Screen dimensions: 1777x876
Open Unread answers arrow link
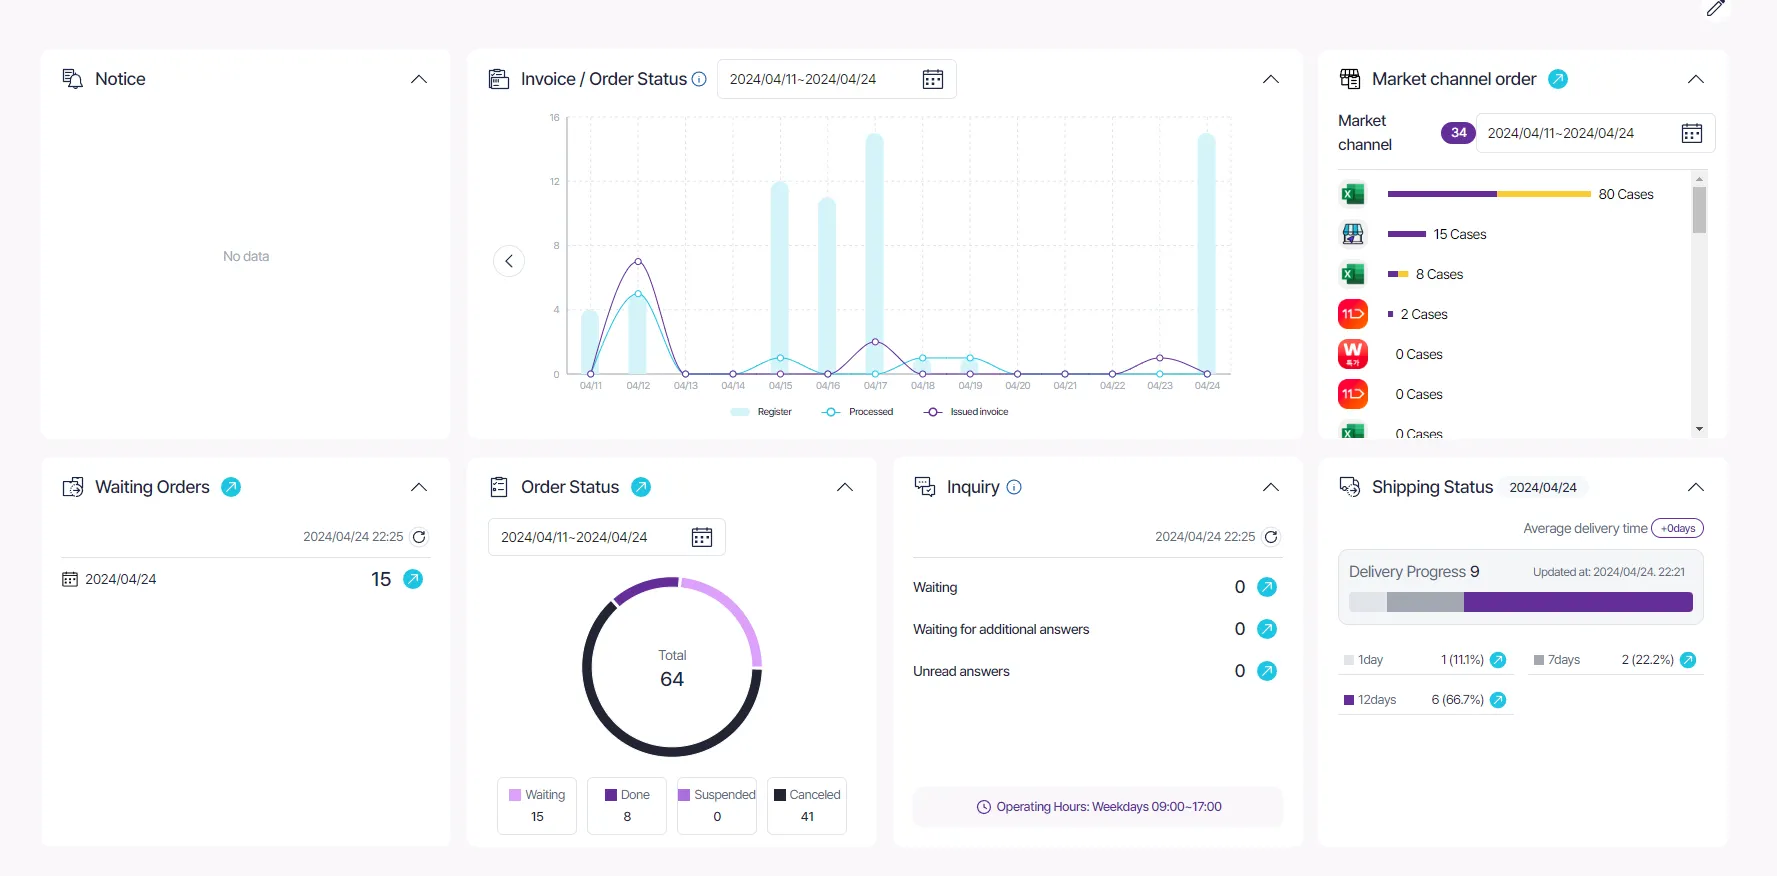click(1267, 671)
